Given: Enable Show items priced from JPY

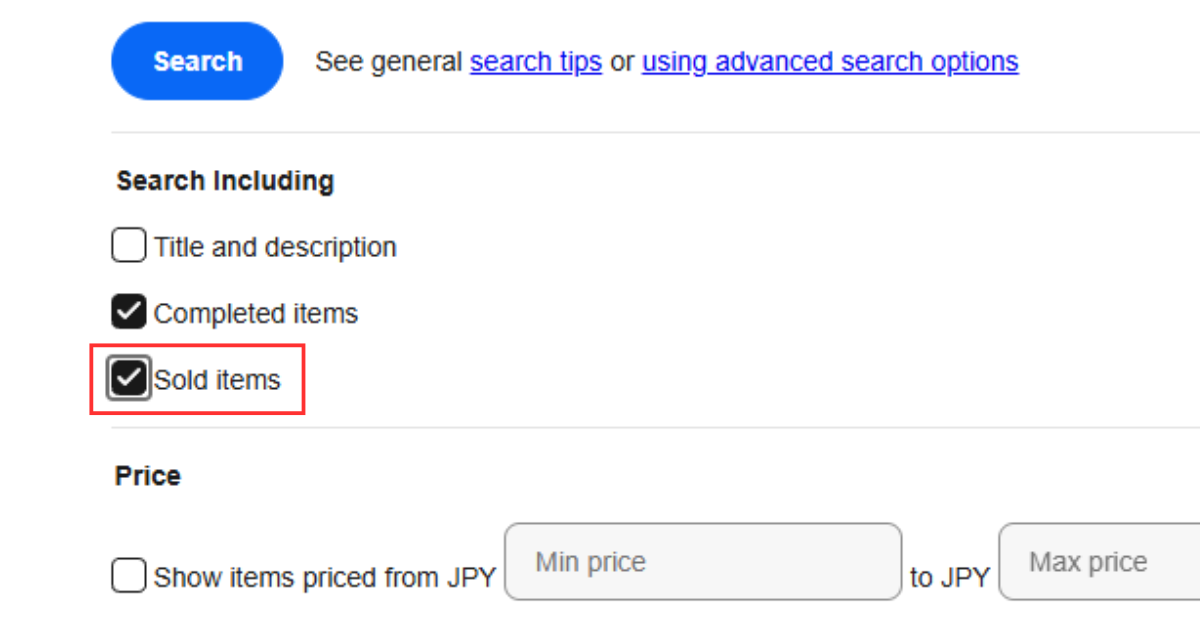Looking at the screenshot, I should [128, 575].
